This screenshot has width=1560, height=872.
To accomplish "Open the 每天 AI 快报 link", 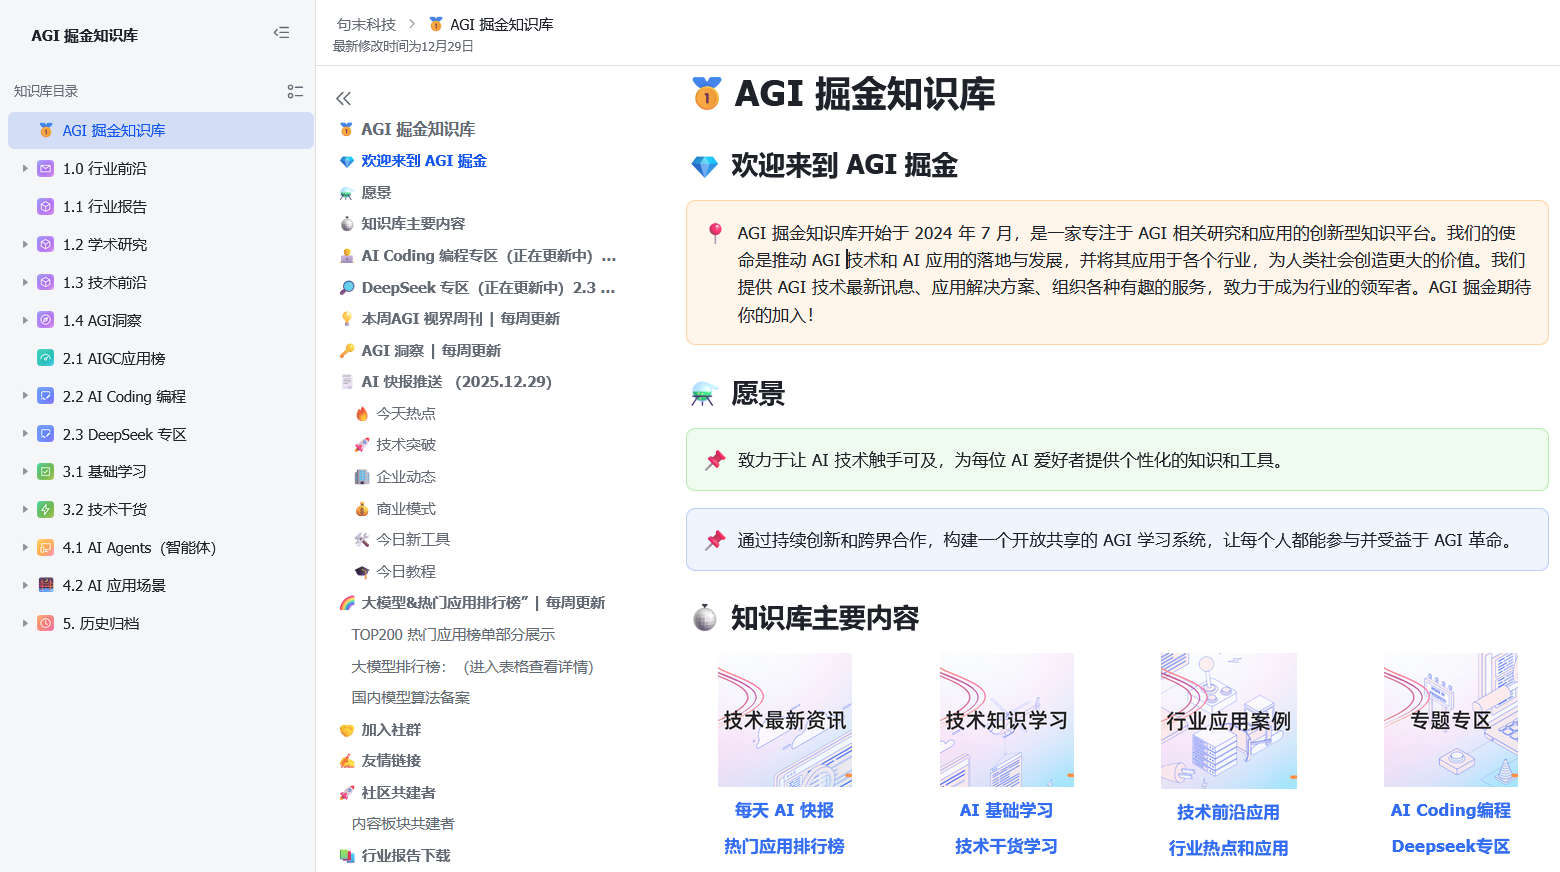I will coord(784,811).
